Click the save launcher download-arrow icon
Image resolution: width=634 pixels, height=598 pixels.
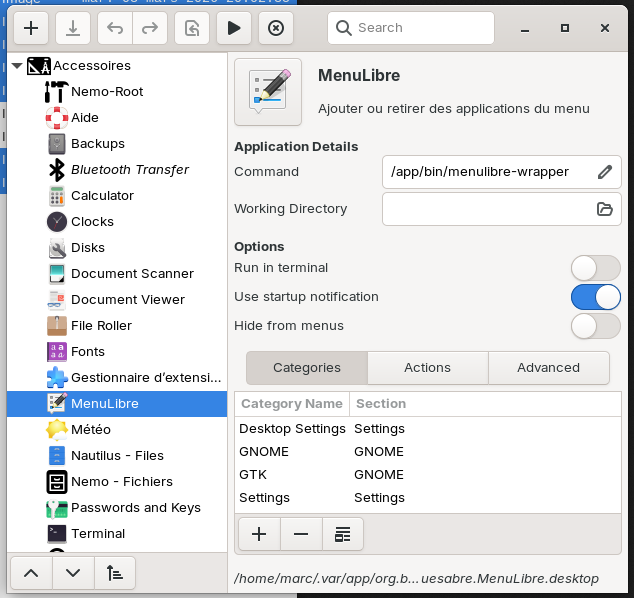tap(73, 28)
